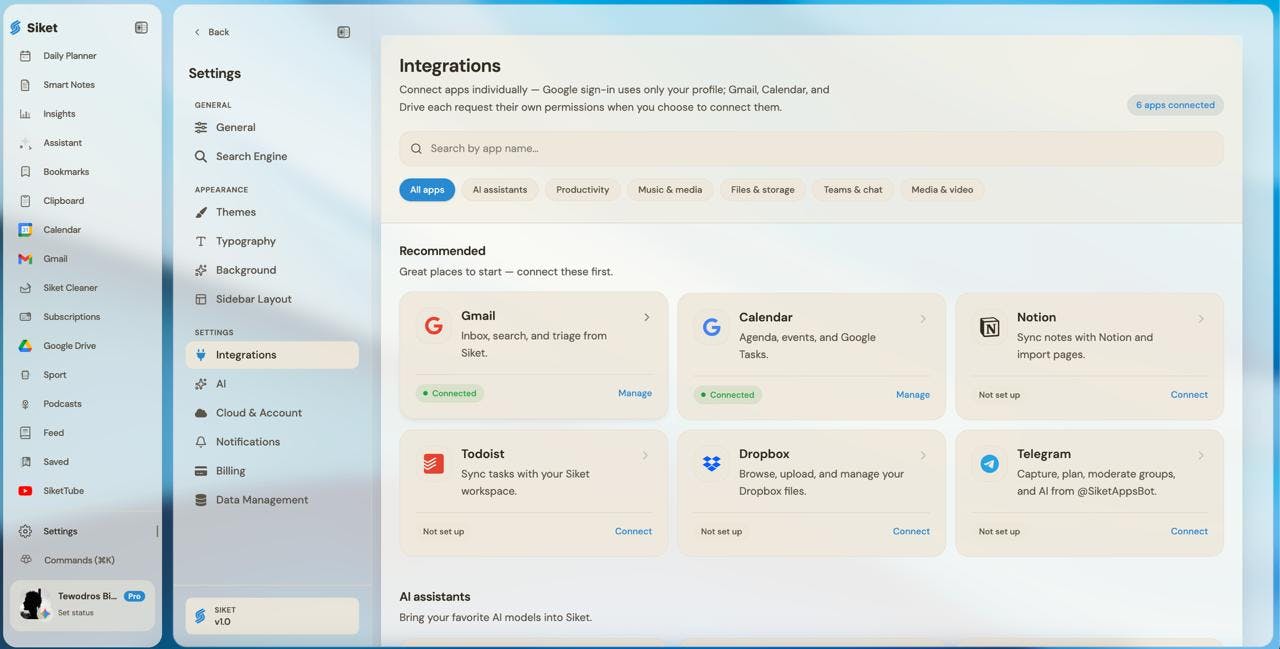Viewport: 1280px width, 649px height.
Task: Collapse the main sidebar panel icon
Action: pyautogui.click(x=141, y=28)
